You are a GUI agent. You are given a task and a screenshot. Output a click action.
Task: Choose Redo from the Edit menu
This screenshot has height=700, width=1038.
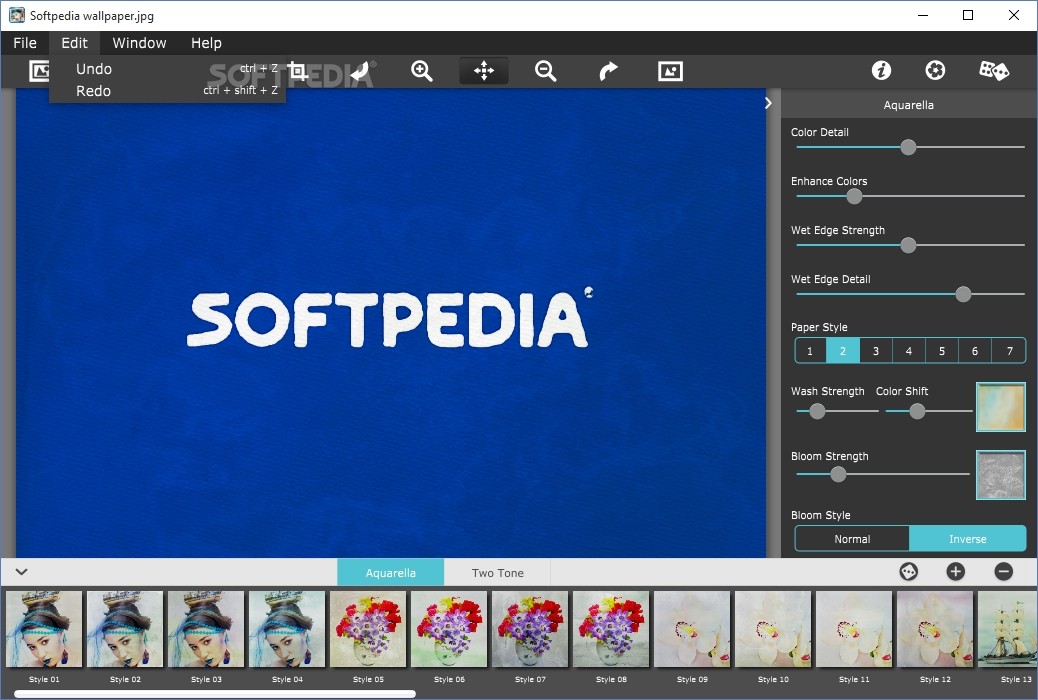pyautogui.click(x=167, y=91)
